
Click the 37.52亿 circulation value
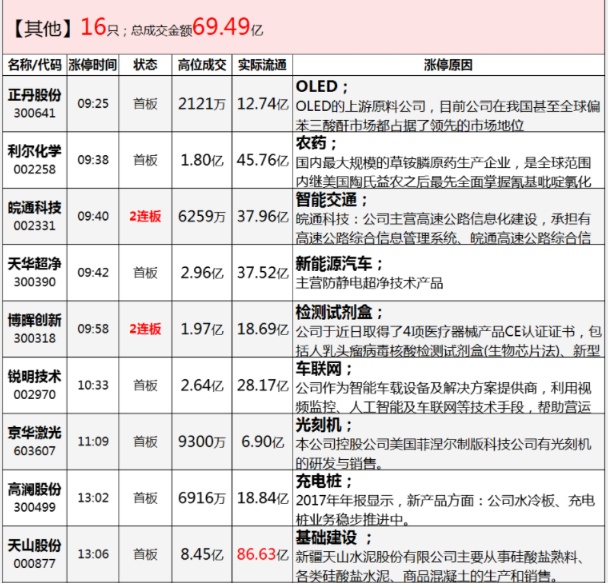(263, 273)
